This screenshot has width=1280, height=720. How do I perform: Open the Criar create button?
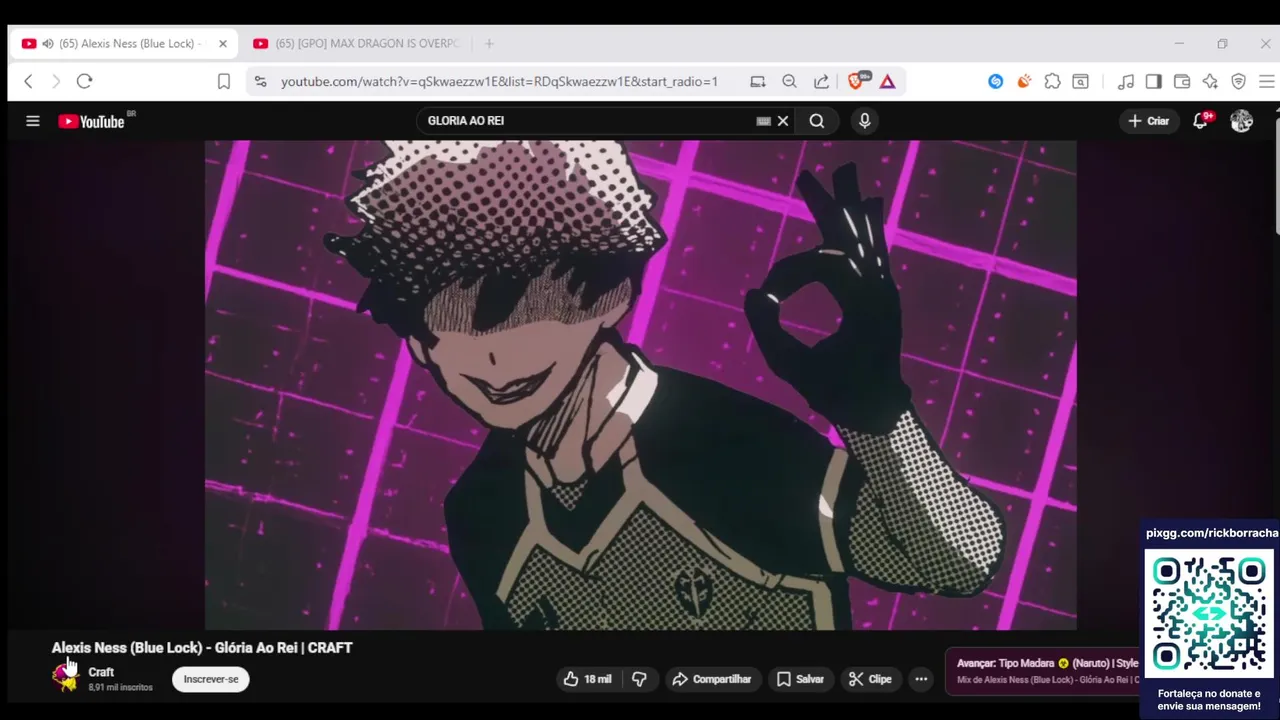pos(1148,121)
